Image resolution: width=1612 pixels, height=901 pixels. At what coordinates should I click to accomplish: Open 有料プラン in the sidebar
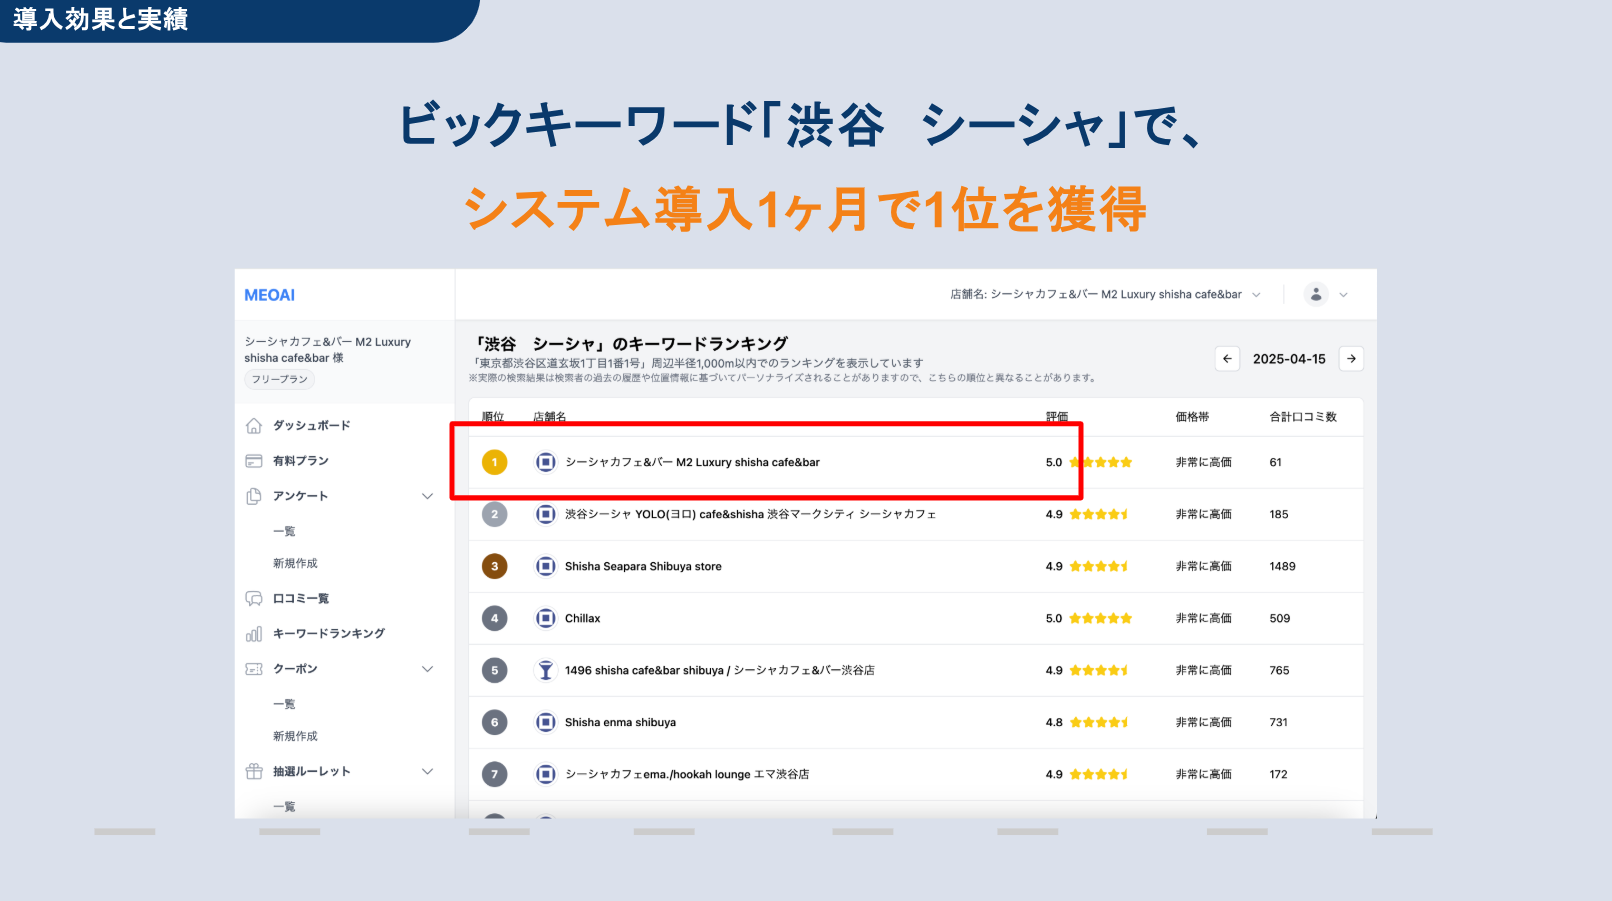pyautogui.click(x=301, y=461)
